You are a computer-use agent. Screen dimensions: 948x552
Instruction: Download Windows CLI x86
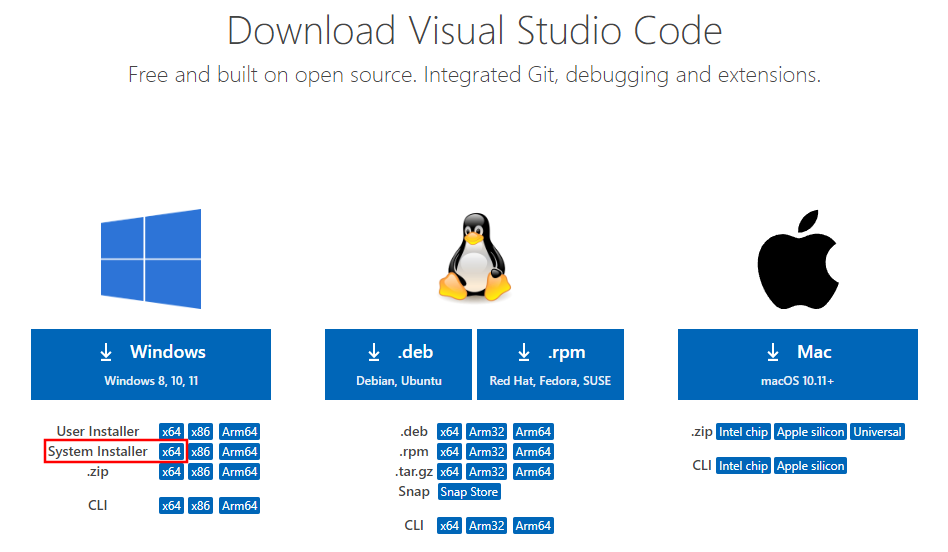tap(200, 505)
